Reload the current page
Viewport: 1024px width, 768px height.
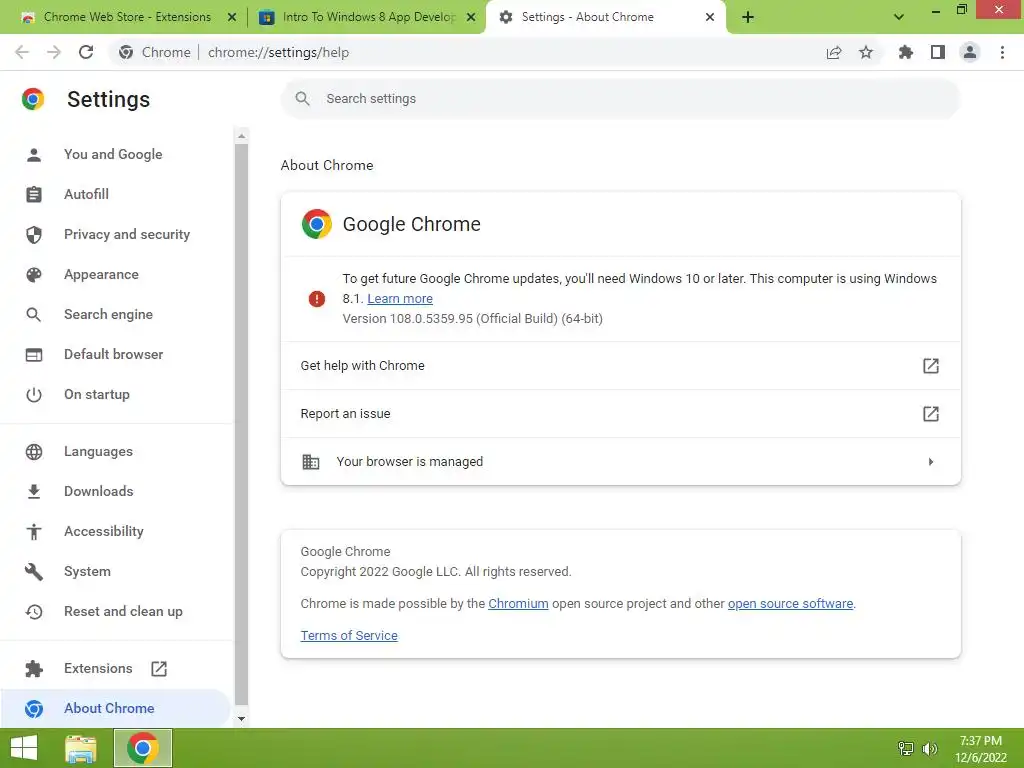(86, 52)
